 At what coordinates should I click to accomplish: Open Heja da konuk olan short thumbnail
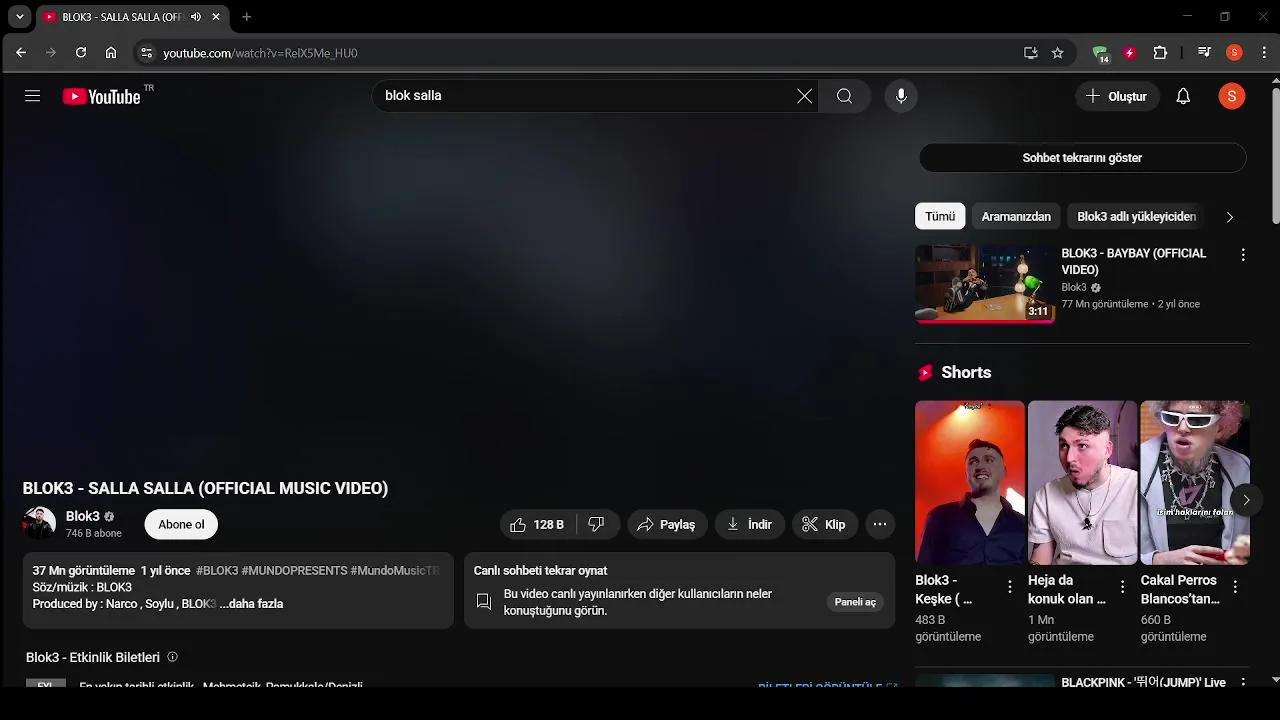pos(1082,483)
